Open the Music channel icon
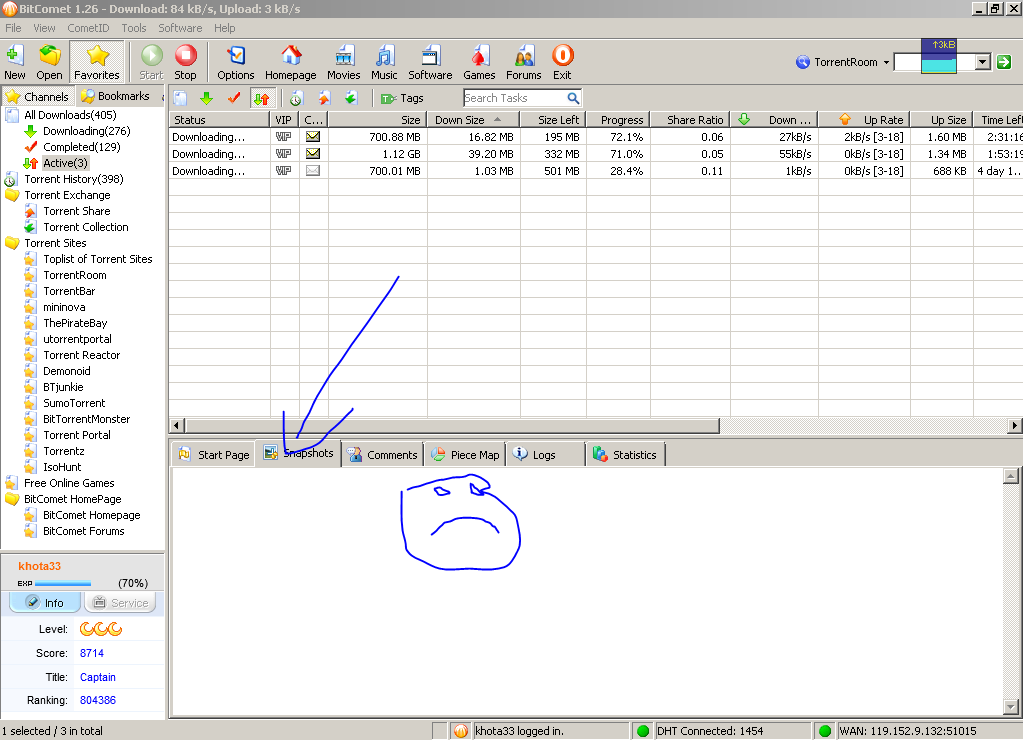1023x740 pixels. click(384, 62)
